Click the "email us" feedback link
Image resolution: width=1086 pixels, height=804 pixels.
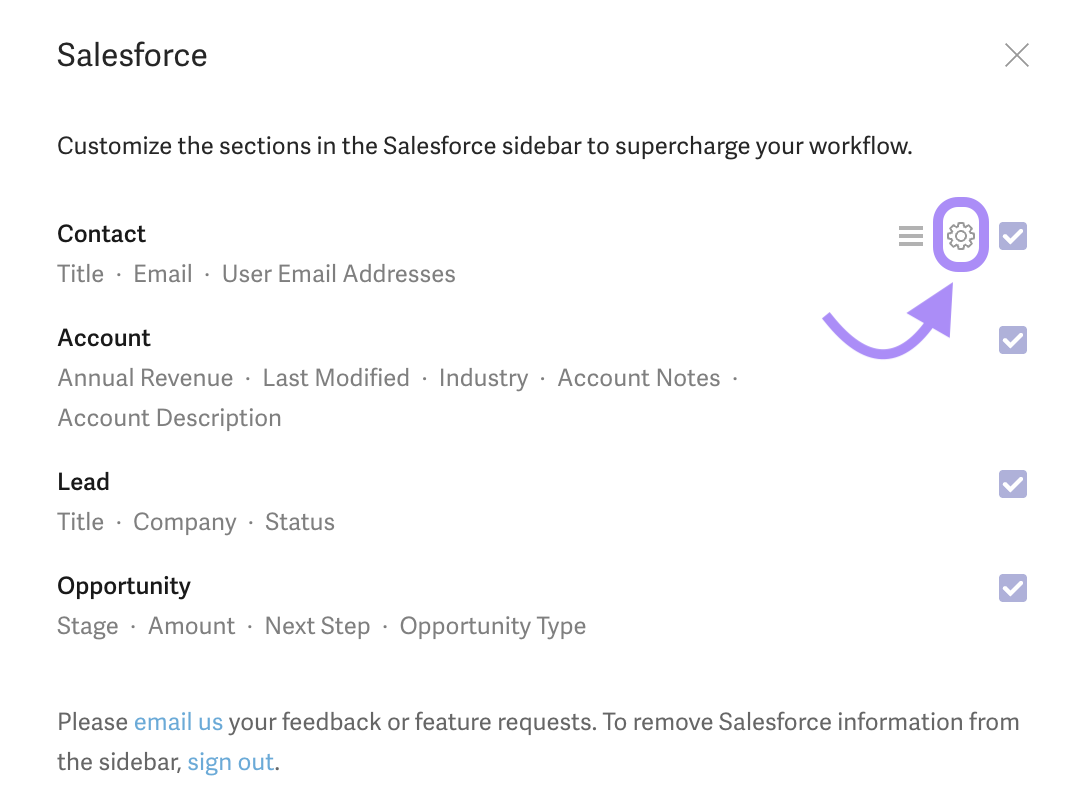(178, 722)
